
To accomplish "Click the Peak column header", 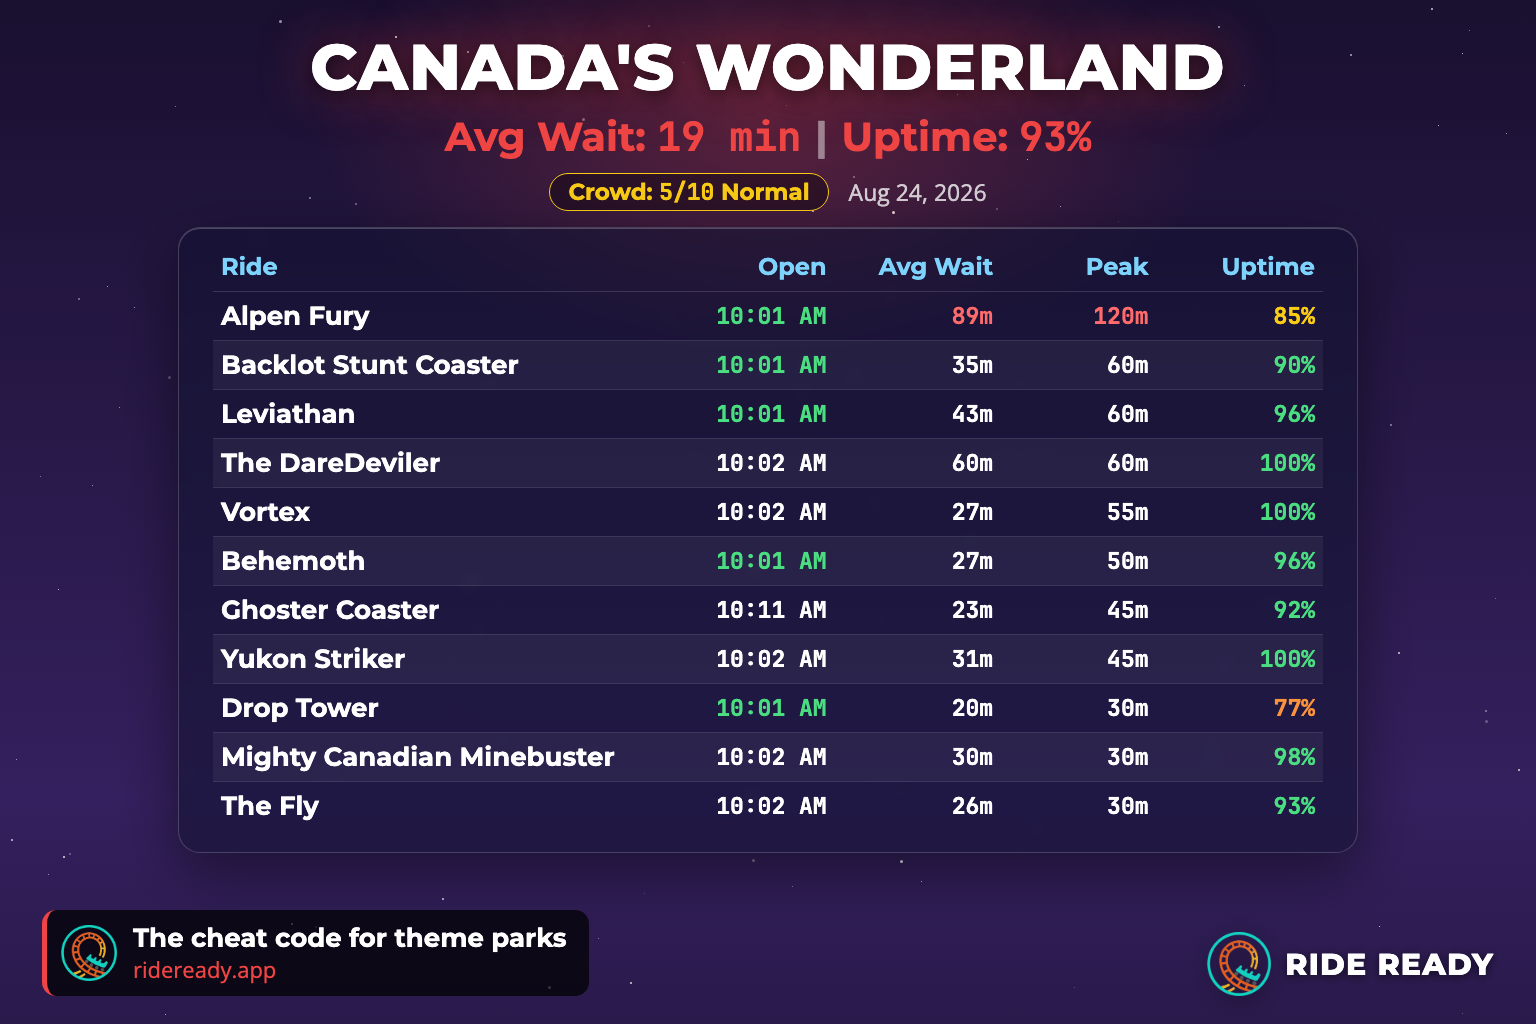I will (x=1117, y=267).
